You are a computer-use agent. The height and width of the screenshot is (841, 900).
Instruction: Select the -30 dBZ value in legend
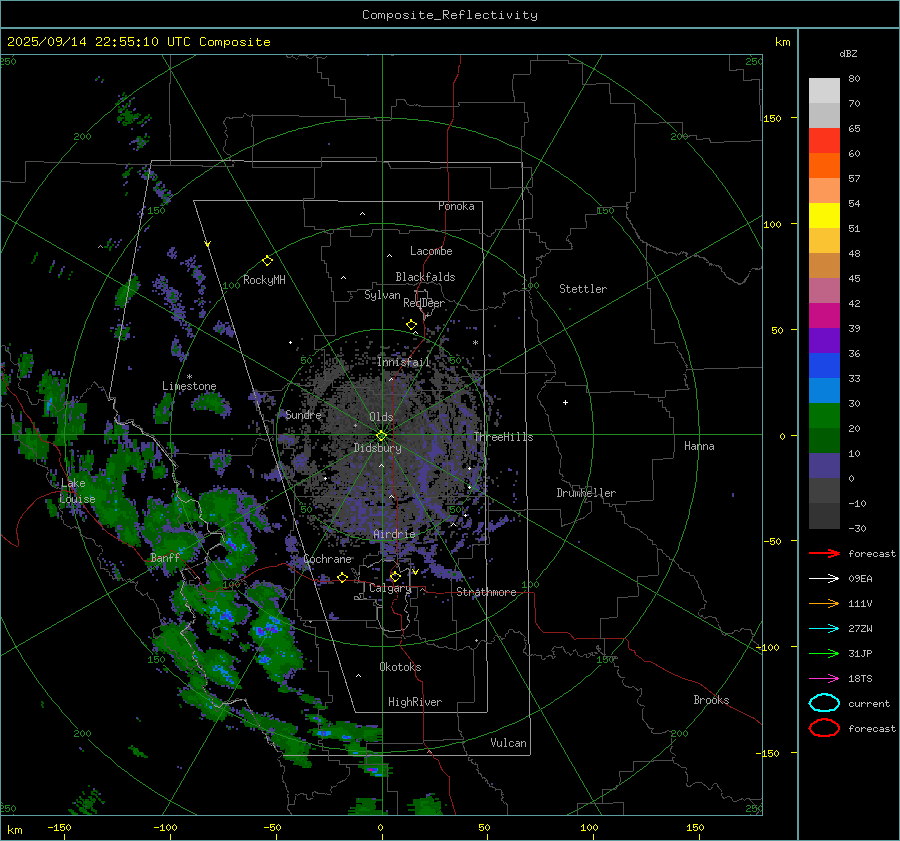[857, 528]
